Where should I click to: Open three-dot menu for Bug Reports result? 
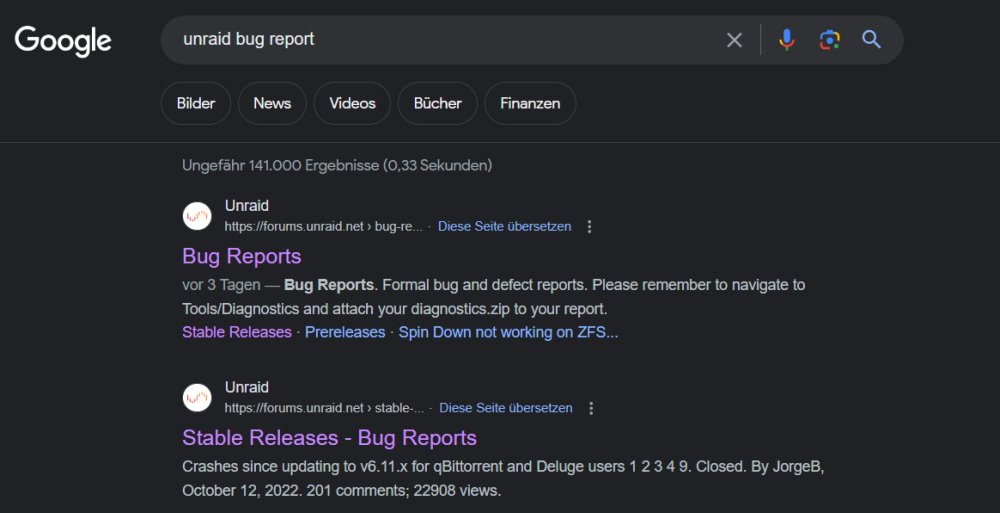coord(589,227)
